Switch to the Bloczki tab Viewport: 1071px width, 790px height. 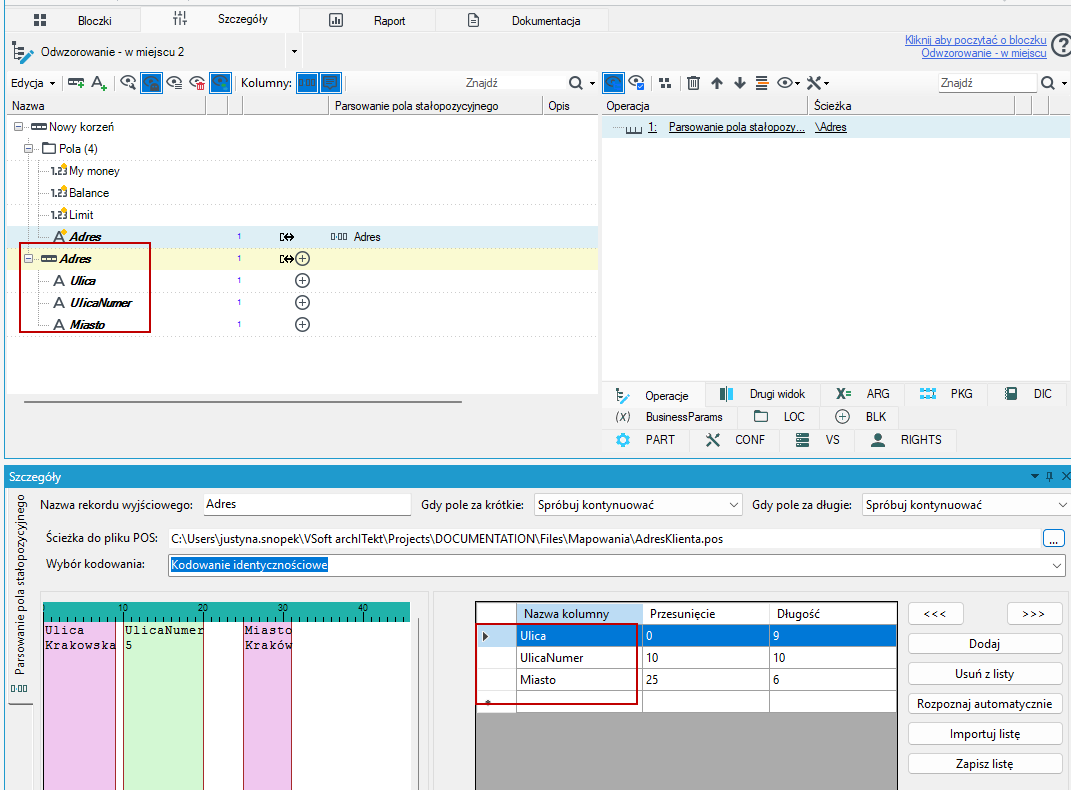coord(72,20)
